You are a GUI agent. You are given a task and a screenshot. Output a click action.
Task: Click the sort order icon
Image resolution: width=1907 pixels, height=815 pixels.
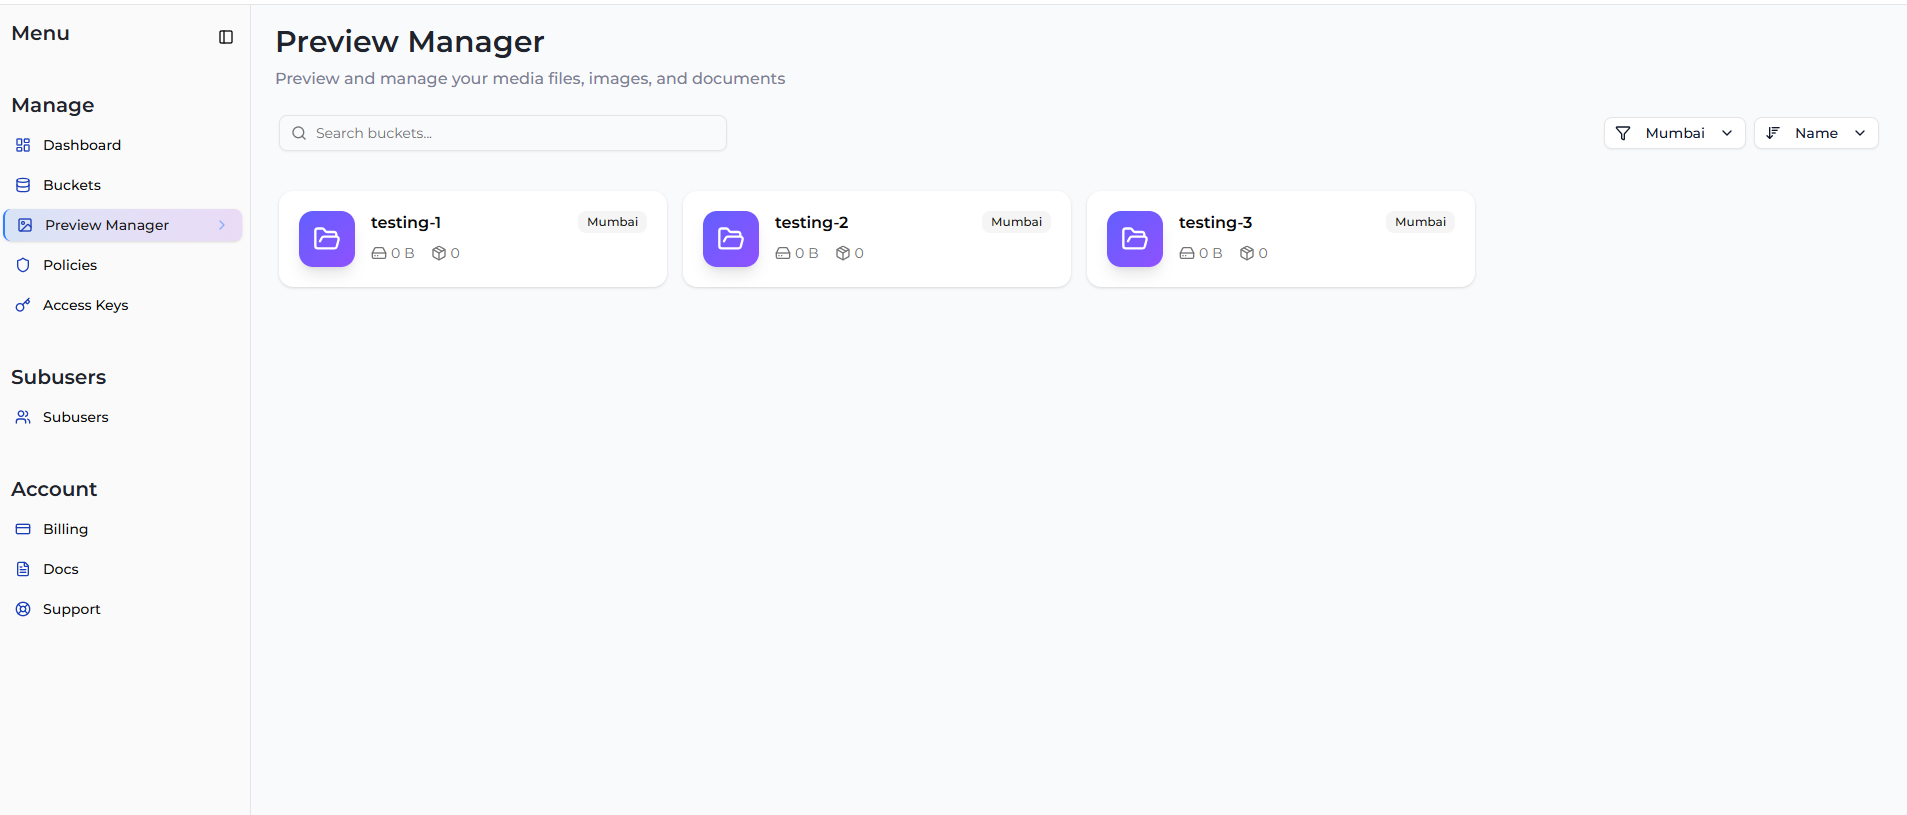coord(1773,133)
